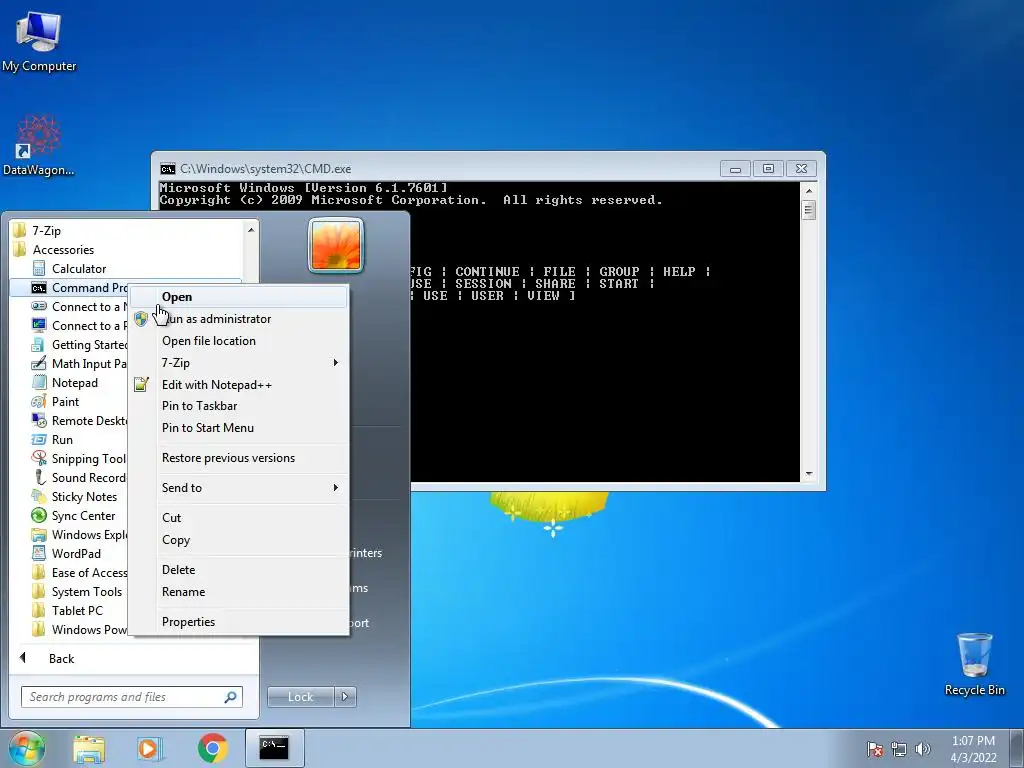
Task: Click the Windows Start orb
Action: point(26,748)
